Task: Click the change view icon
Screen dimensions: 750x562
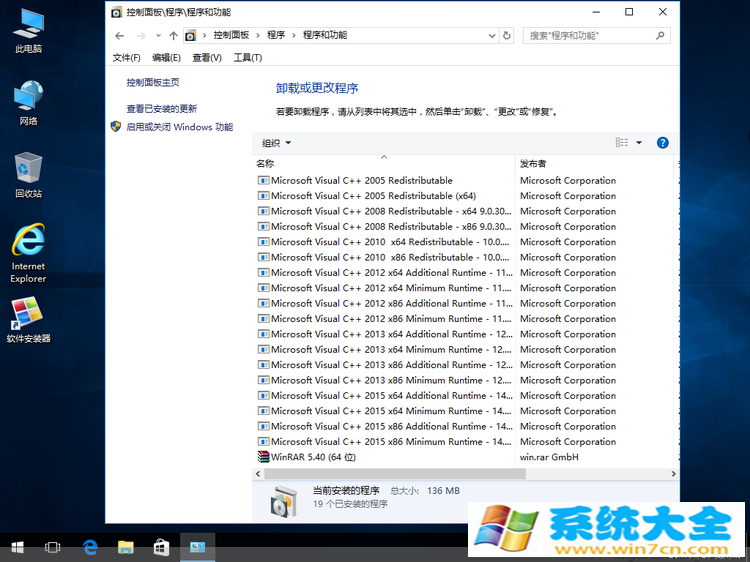Action: coord(621,143)
